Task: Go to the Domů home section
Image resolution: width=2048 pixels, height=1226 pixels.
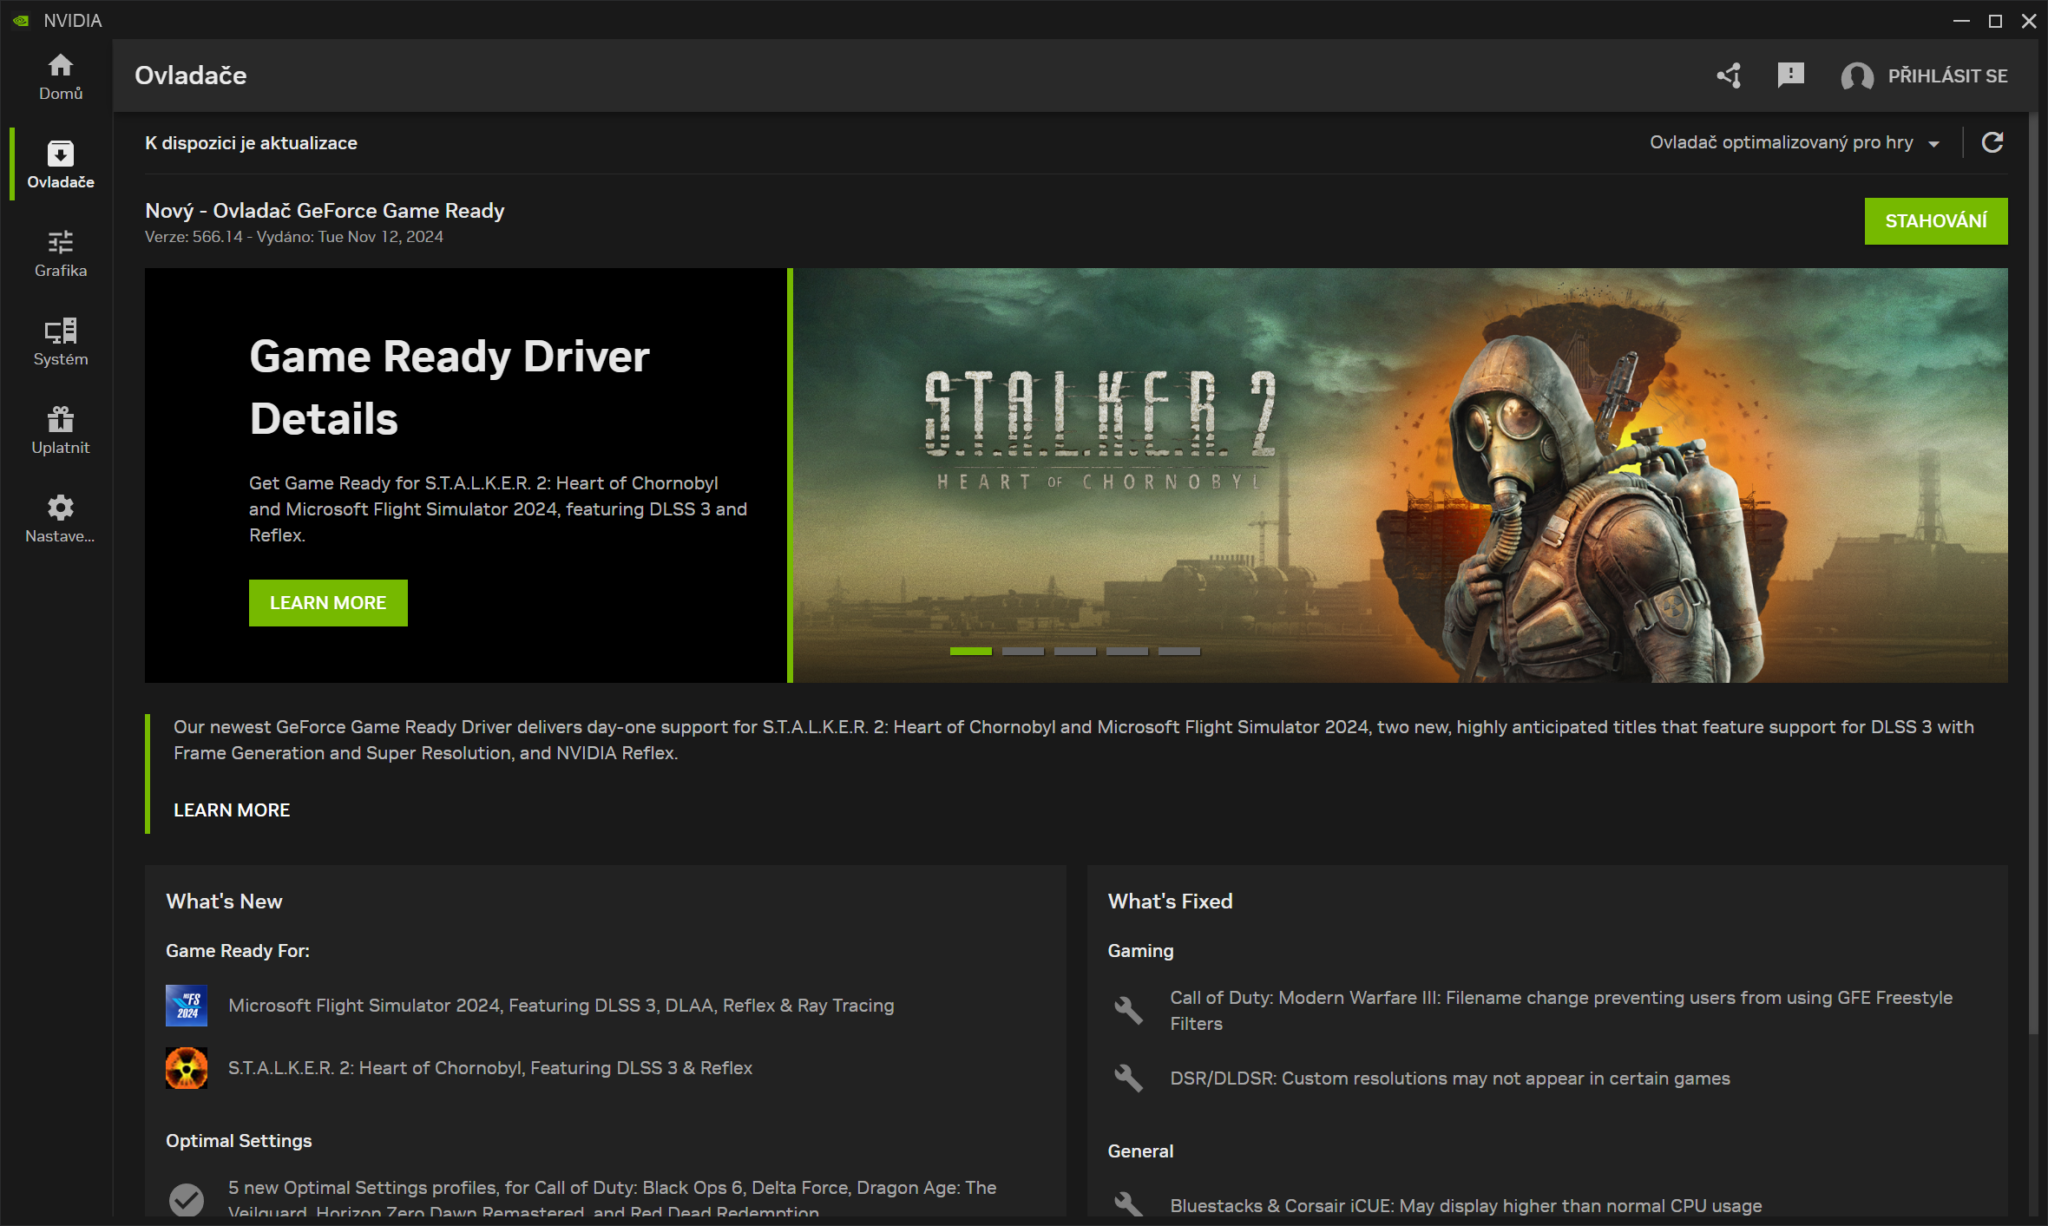Action: click(60, 77)
